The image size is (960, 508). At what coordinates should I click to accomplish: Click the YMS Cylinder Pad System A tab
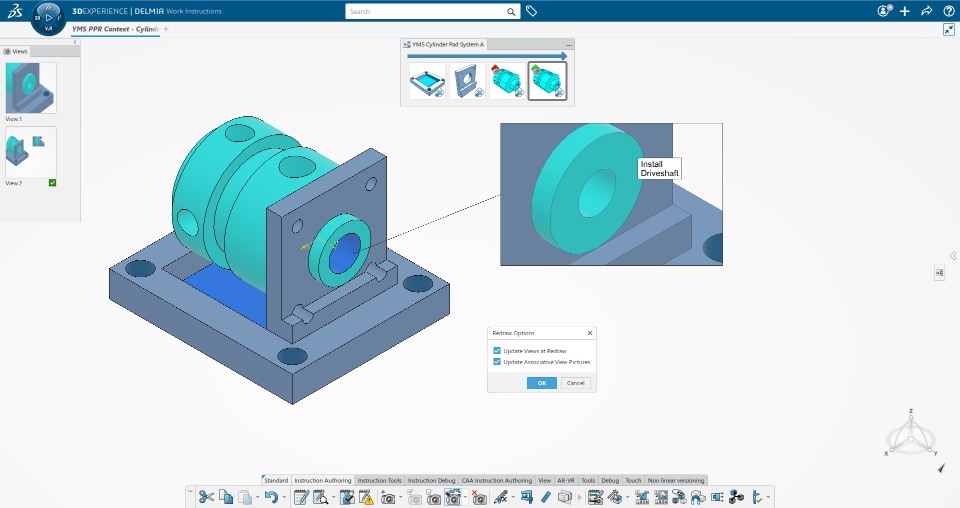coord(444,45)
